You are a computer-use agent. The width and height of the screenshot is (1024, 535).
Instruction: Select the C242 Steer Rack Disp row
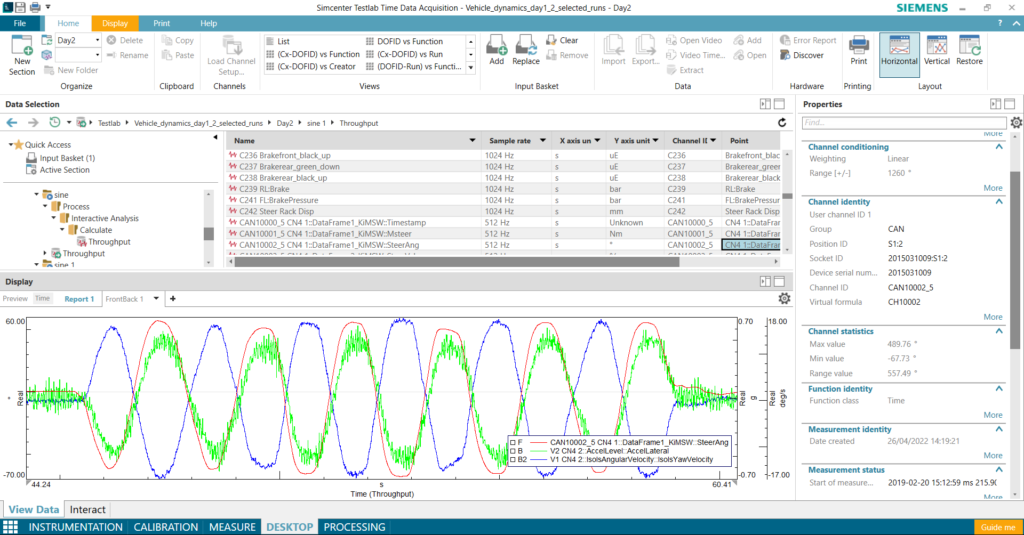[x=506, y=211]
